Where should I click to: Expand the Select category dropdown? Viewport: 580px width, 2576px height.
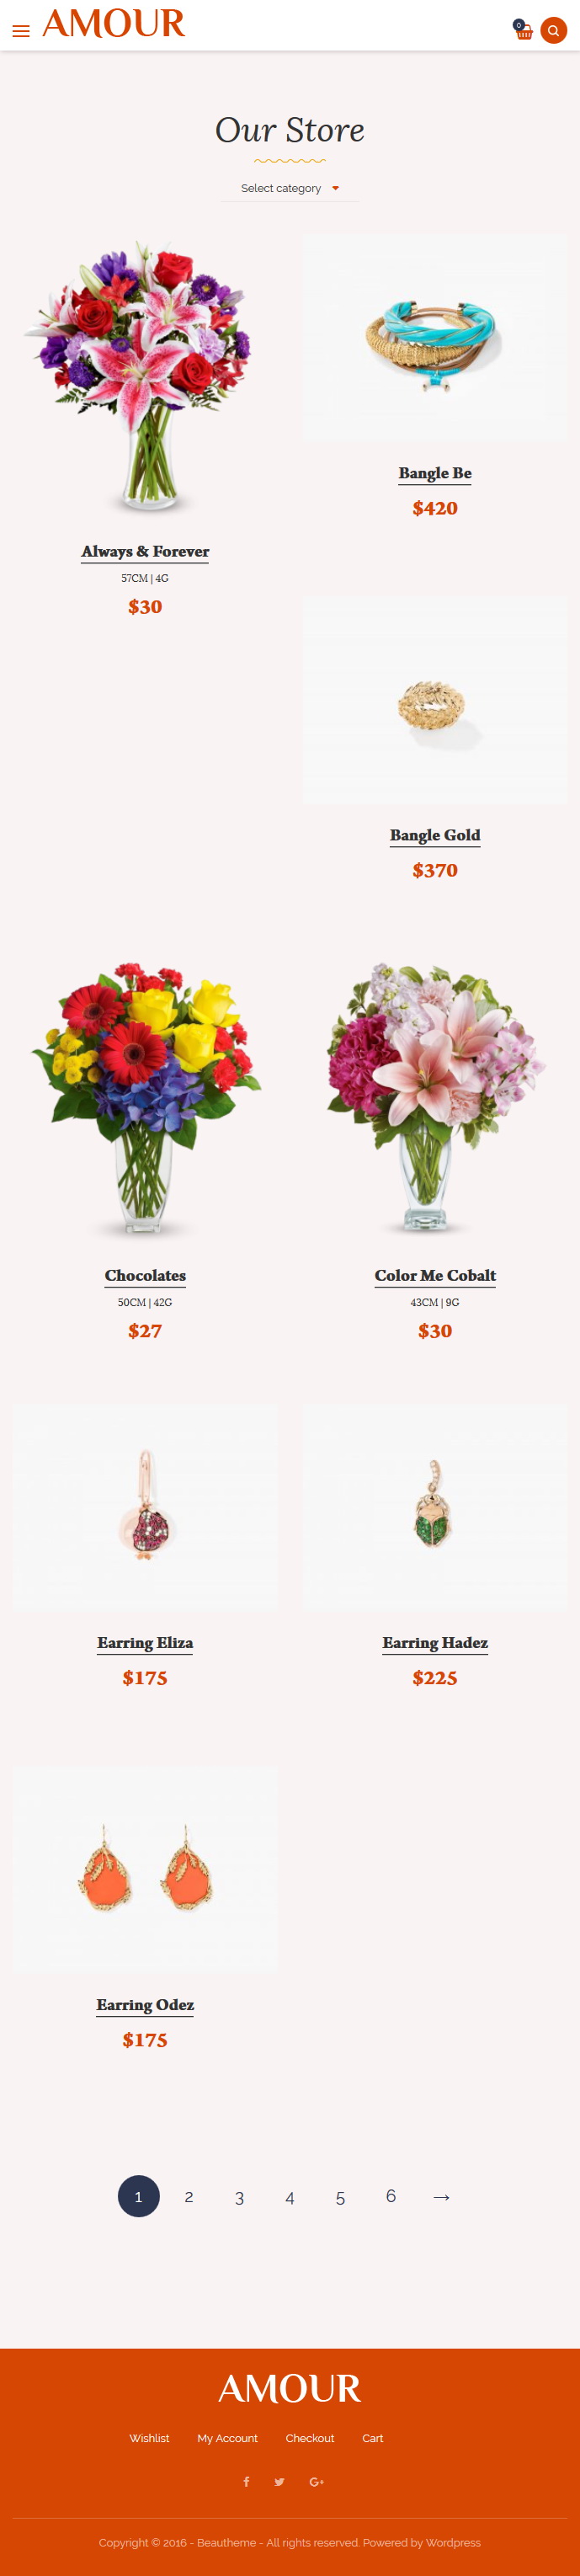tap(290, 188)
